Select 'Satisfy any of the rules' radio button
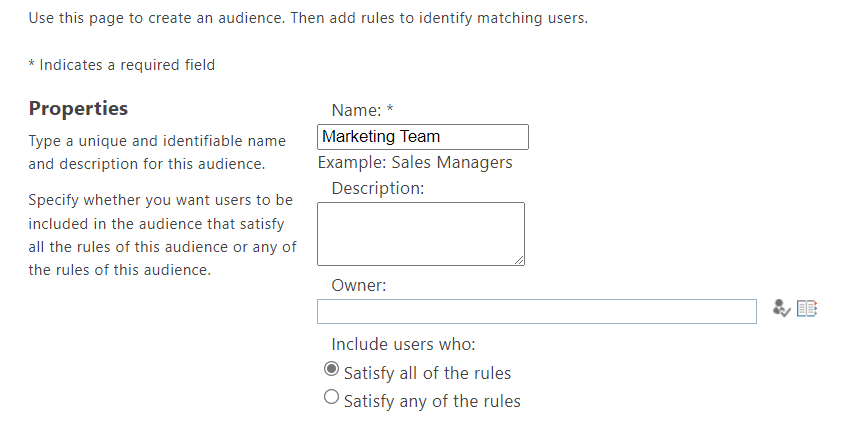 [331, 397]
